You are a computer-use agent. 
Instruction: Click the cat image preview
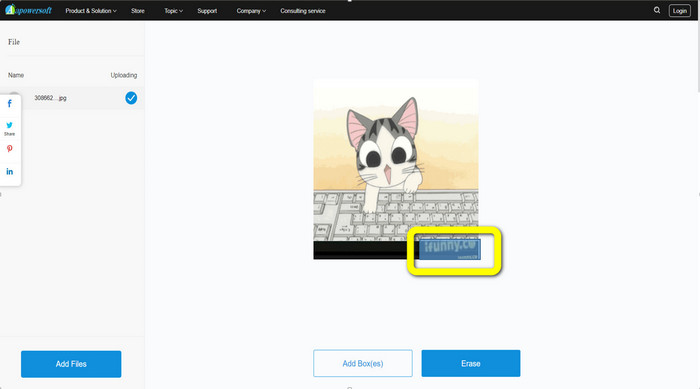click(x=396, y=169)
